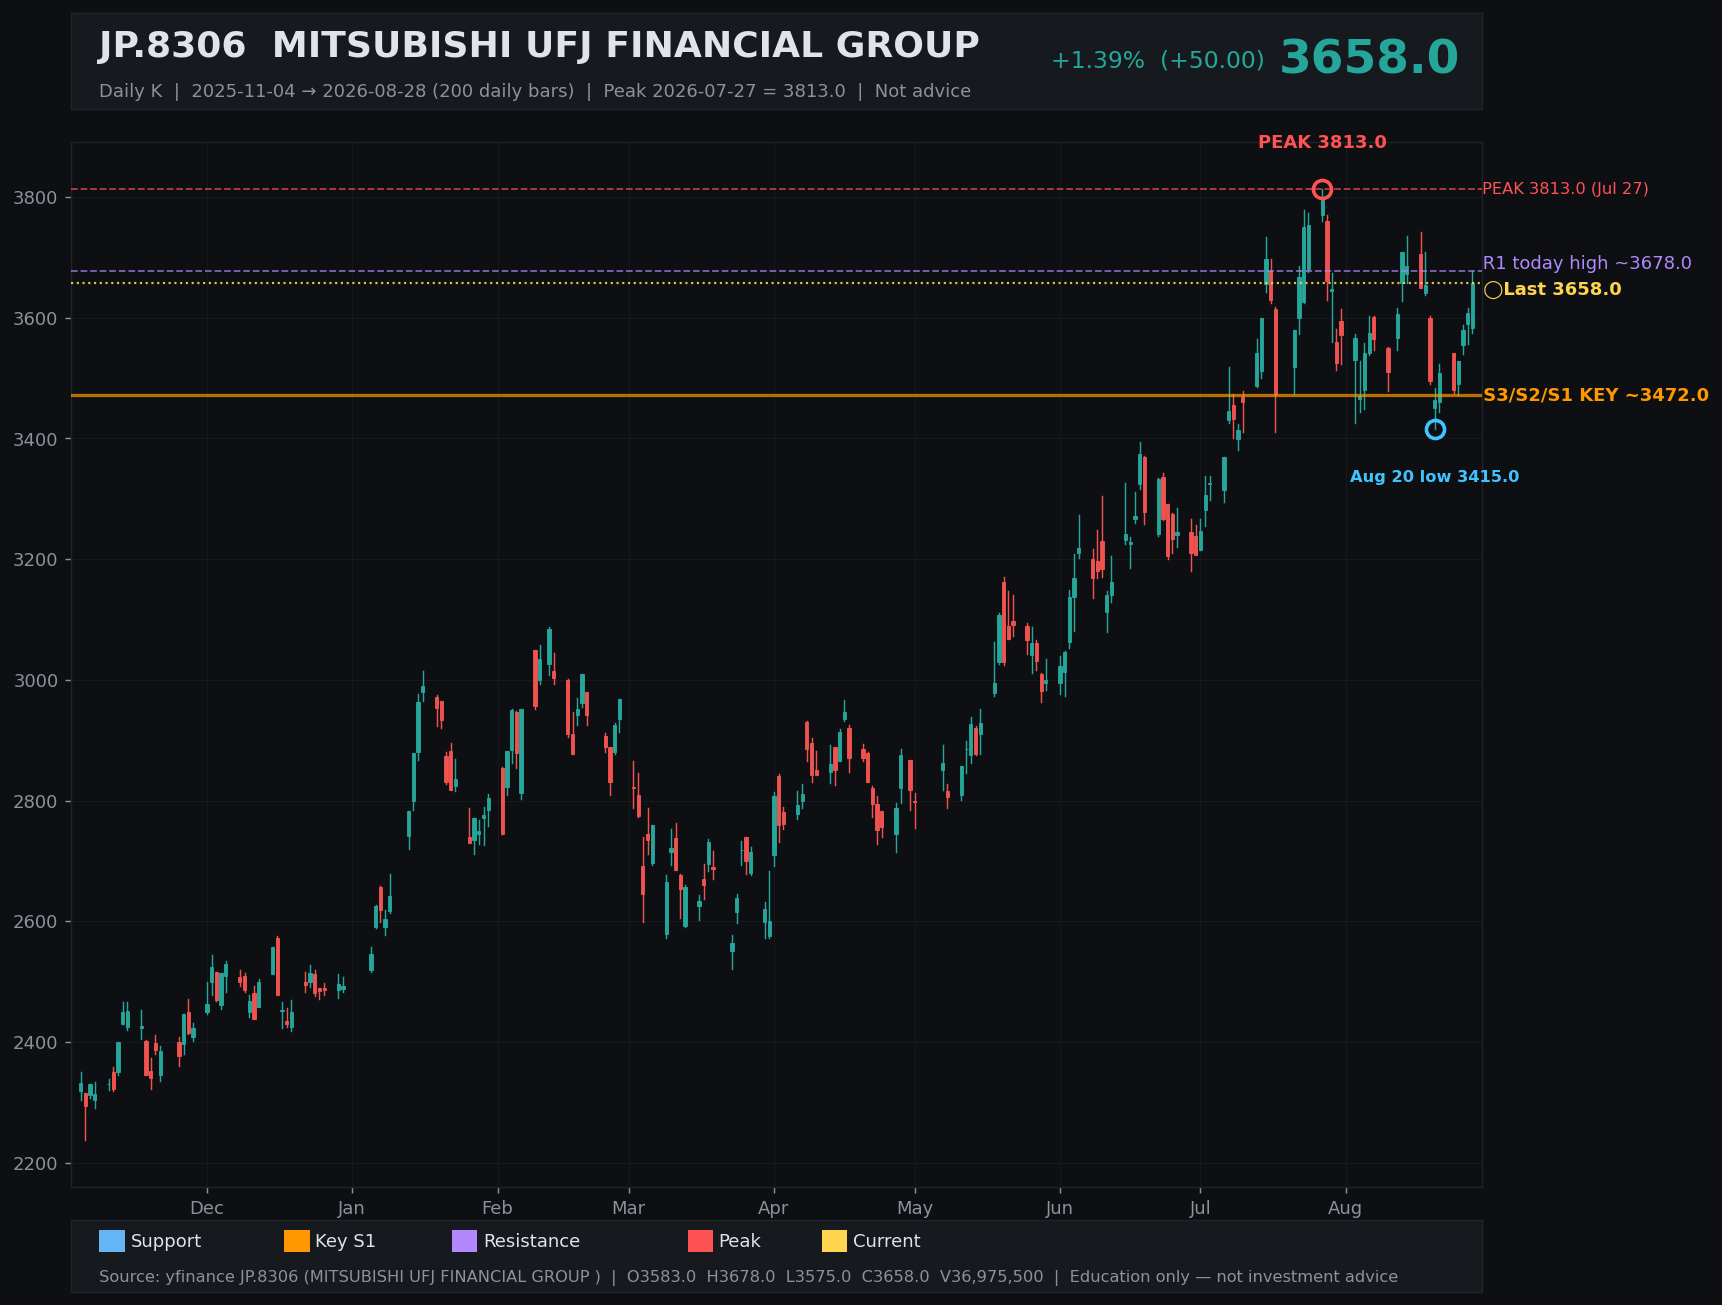Click the 'Apr' x-axis label
The image size is (1722, 1305).
tap(773, 1208)
